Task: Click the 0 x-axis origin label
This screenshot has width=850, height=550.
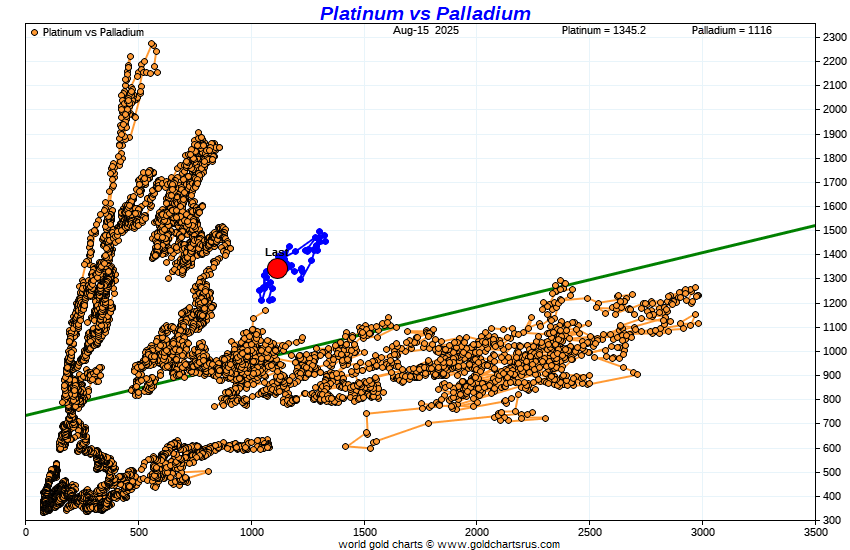Action: (x=26, y=532)
